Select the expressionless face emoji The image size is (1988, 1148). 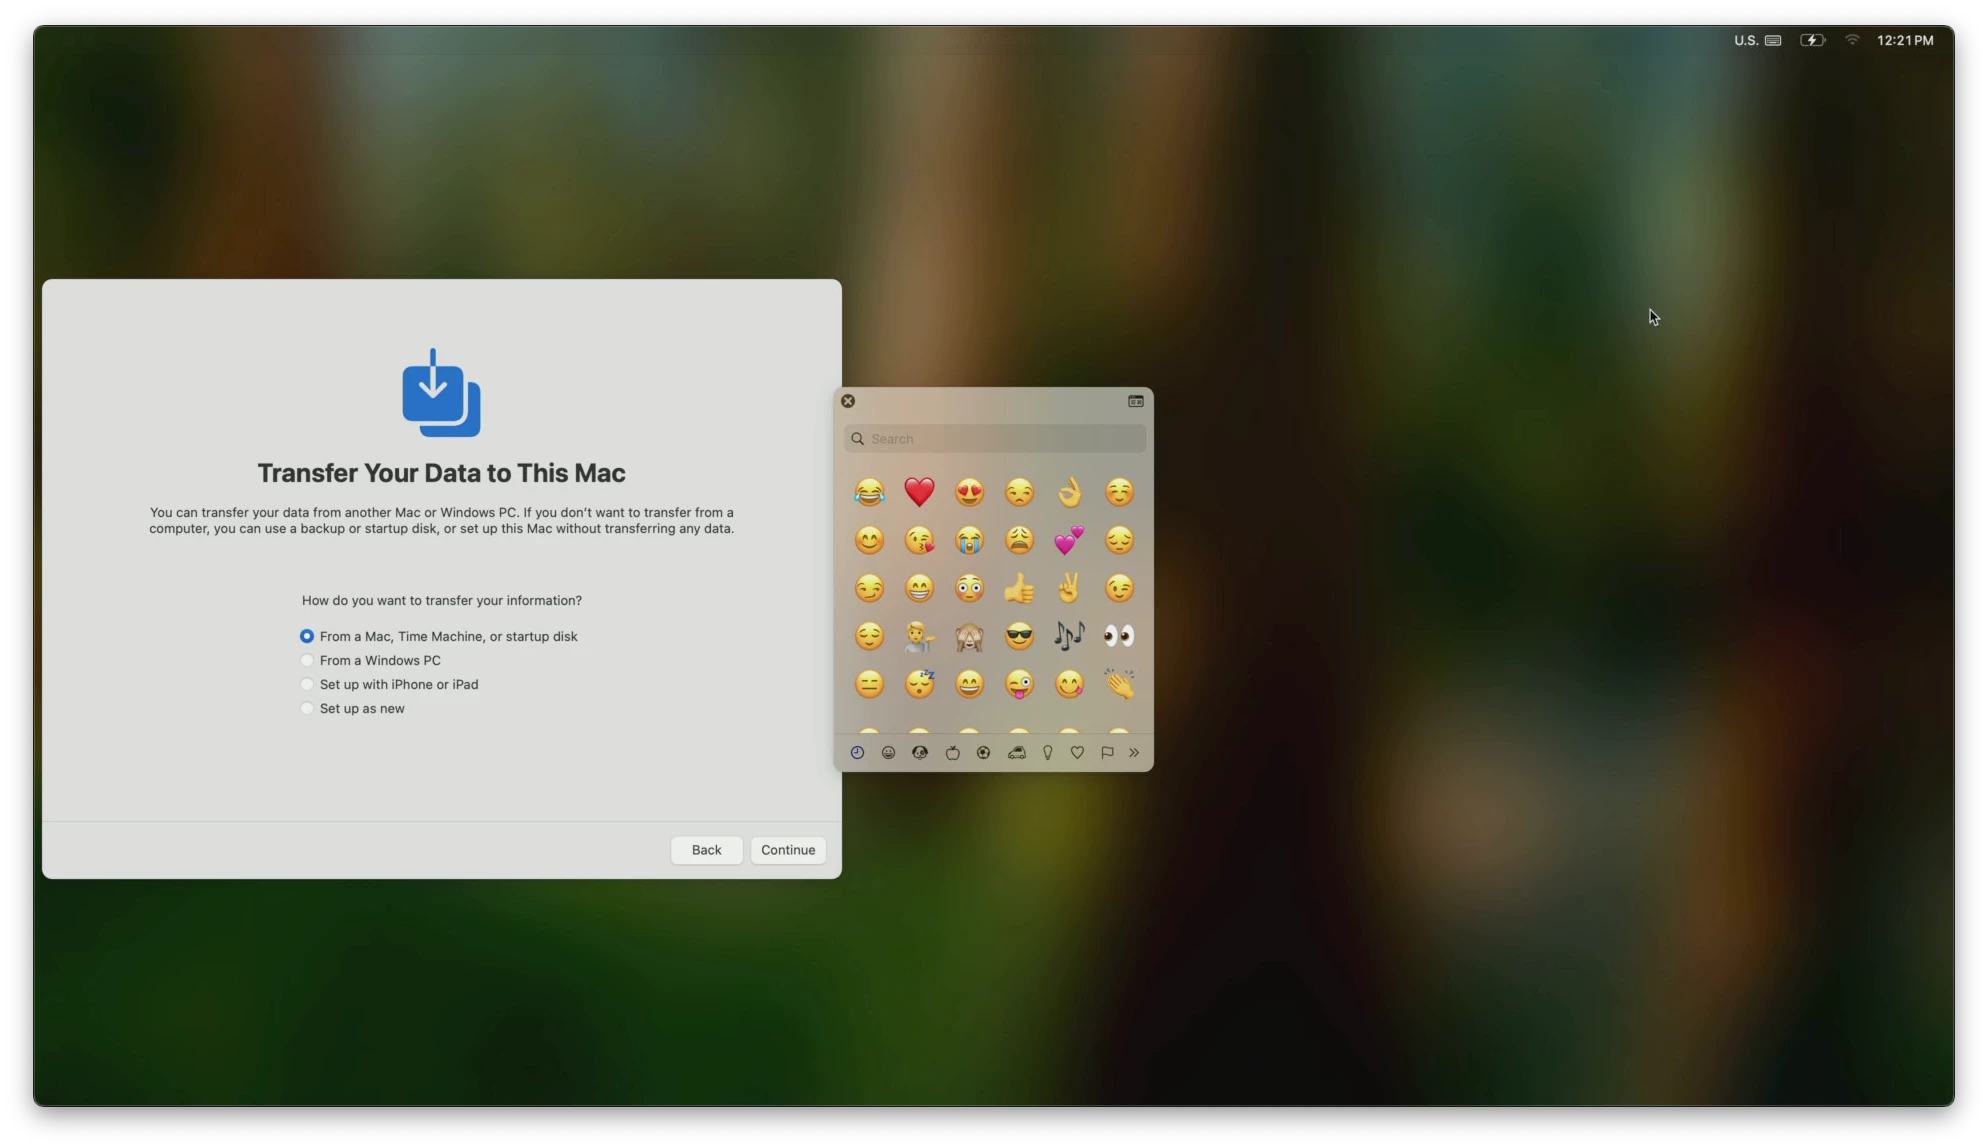tap(869, 684)
